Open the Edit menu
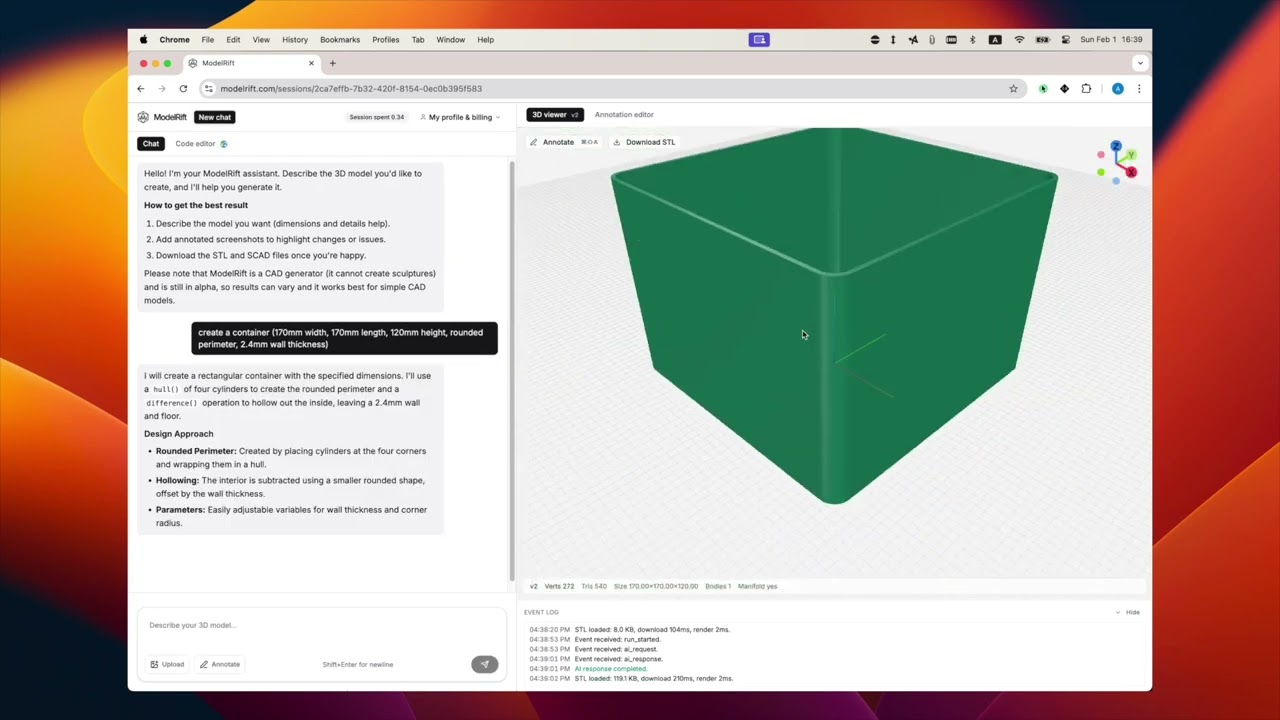This screenshot has width=1280, height=720. coord(233,40)
